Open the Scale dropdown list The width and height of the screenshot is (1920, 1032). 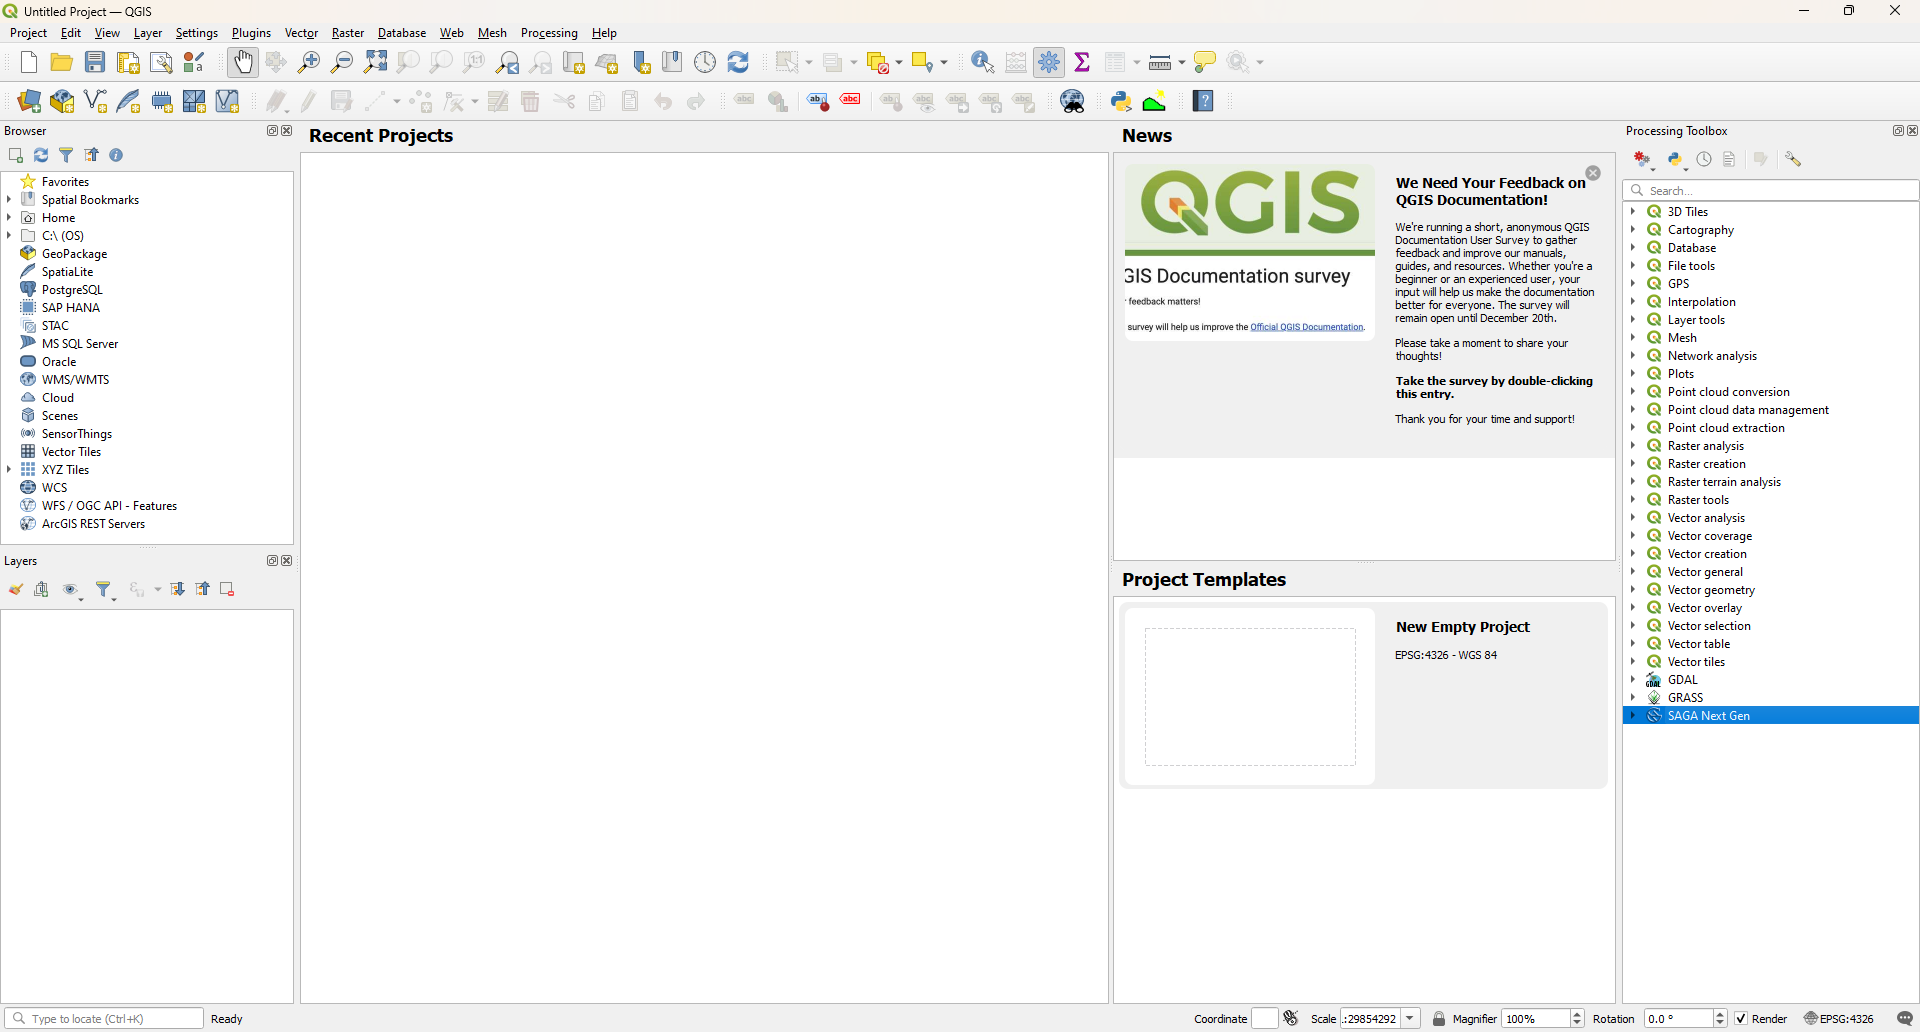tap(1410, 1018)
